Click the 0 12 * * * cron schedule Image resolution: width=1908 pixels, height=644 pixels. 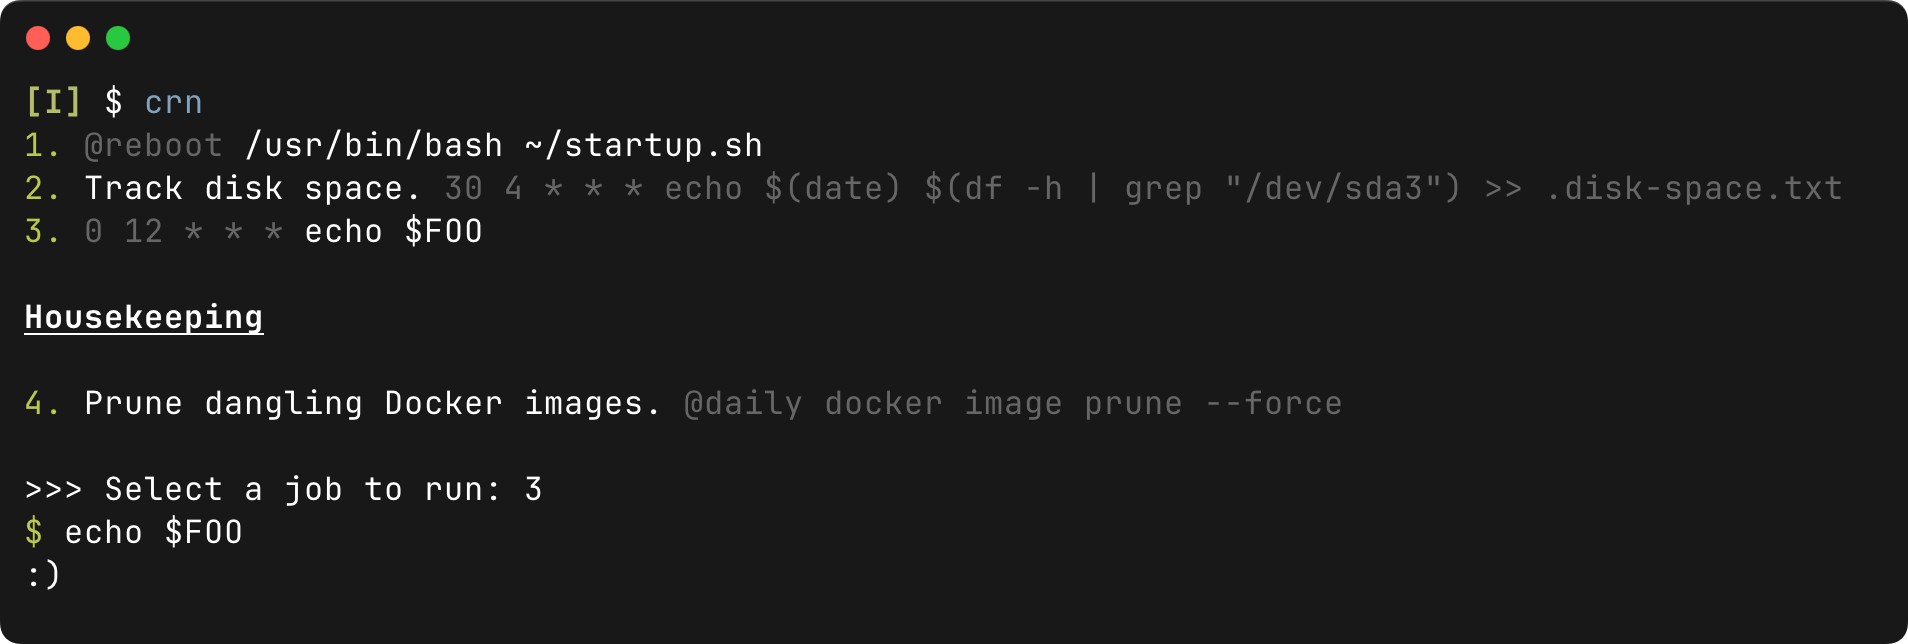(183, 232)
